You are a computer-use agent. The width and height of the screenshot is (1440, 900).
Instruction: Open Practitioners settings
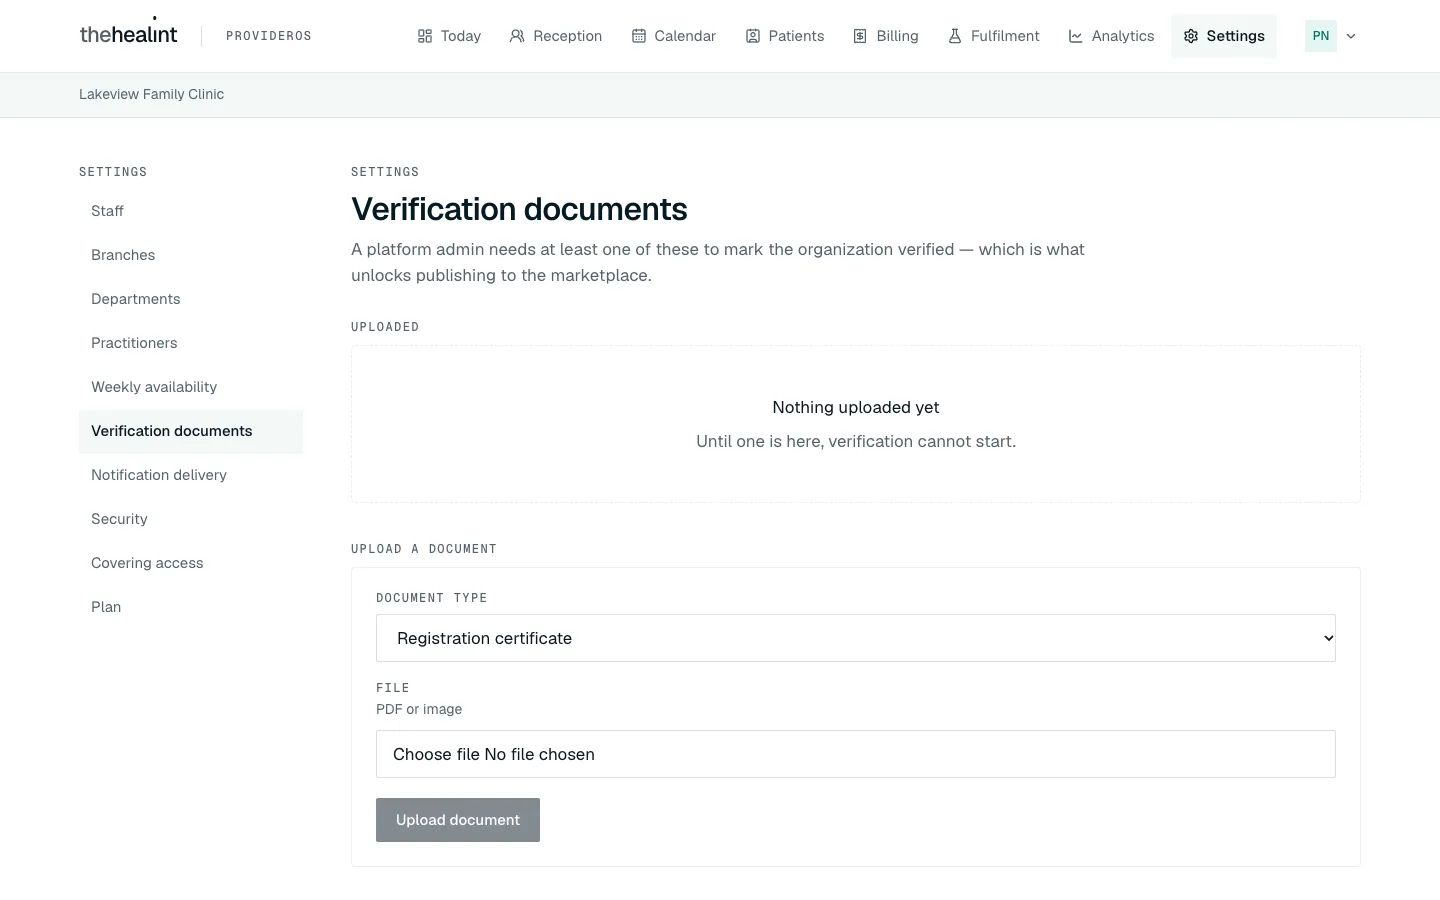coord(191,343)
